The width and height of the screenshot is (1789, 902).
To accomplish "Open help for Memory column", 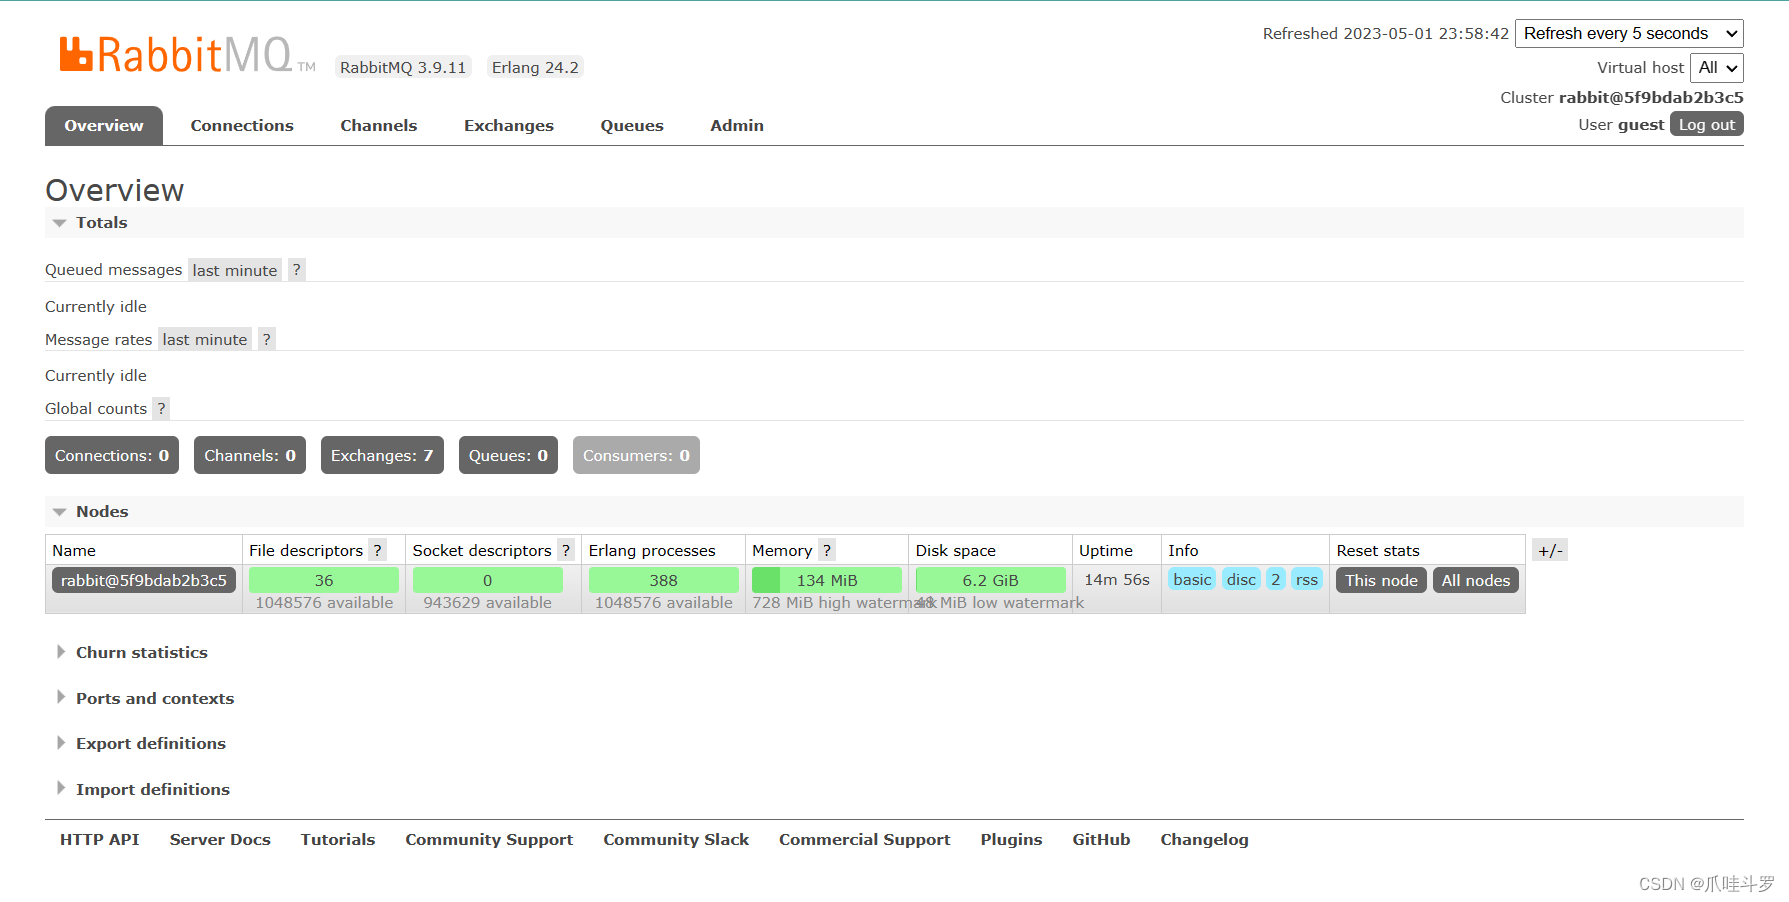I will pos(827,550).
